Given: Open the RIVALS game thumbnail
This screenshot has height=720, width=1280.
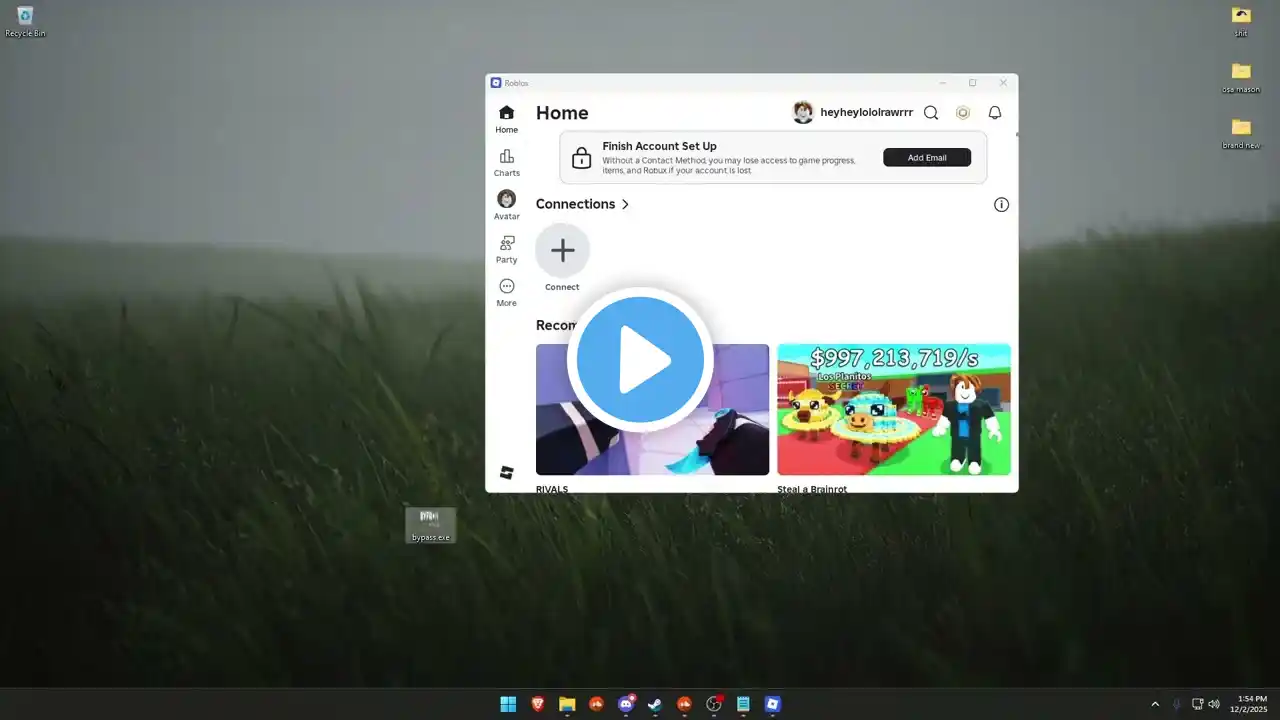Looking at the screenshot, I should pos(652,409).
